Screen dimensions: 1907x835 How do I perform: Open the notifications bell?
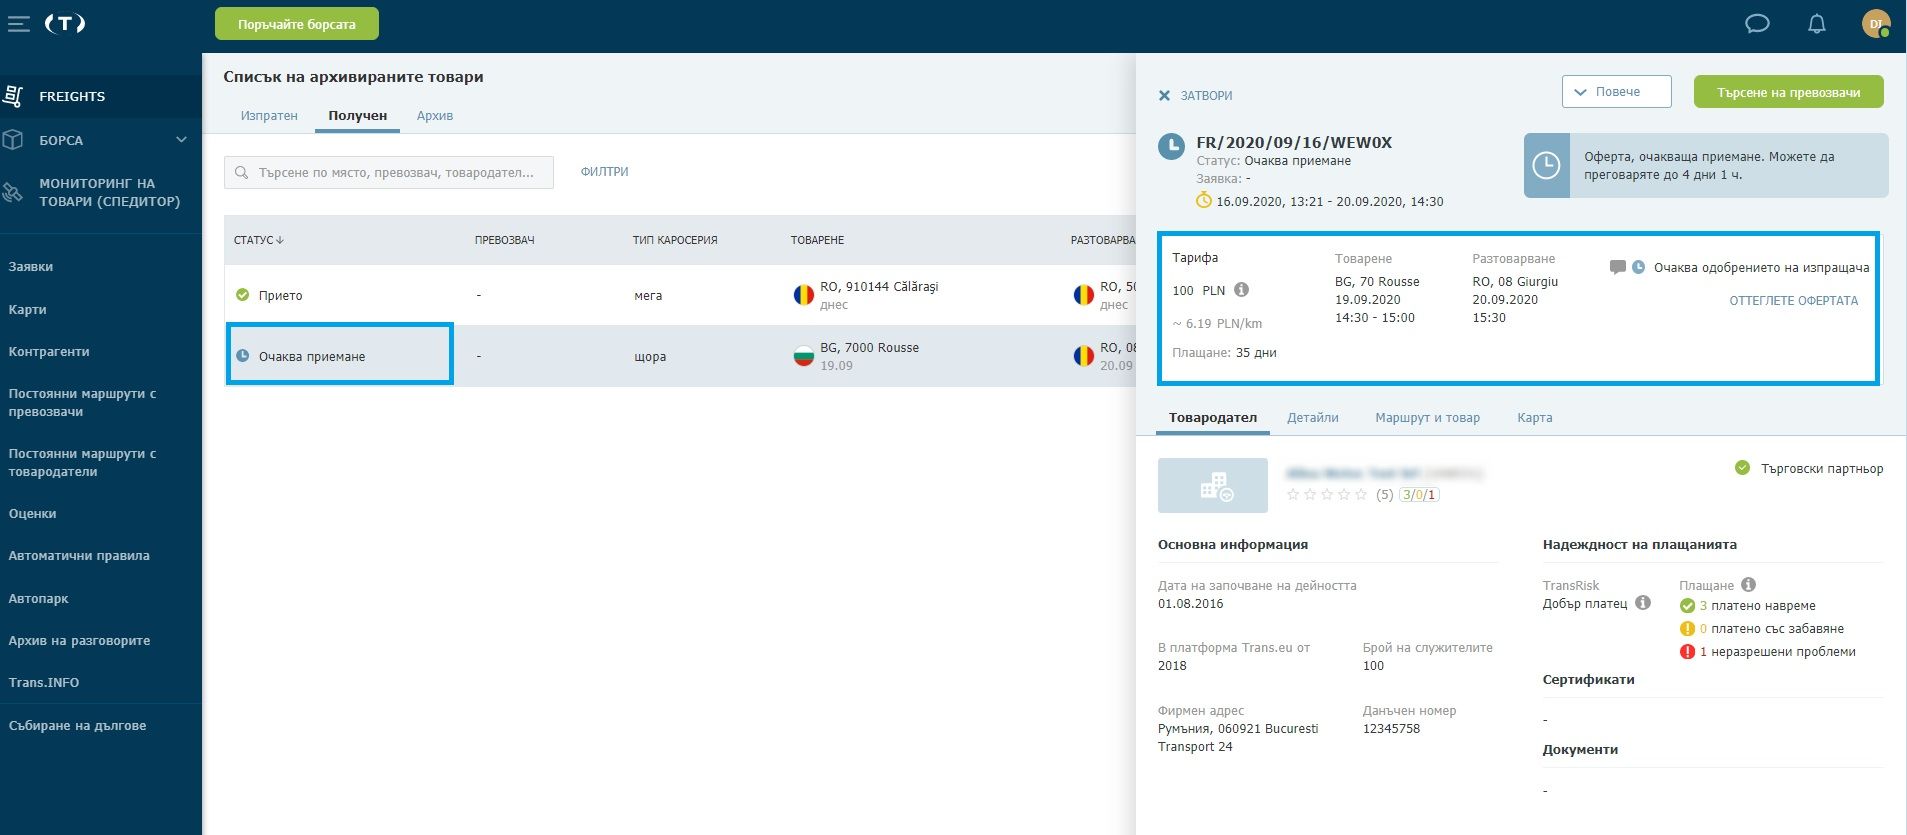(x=1817, y=24)
